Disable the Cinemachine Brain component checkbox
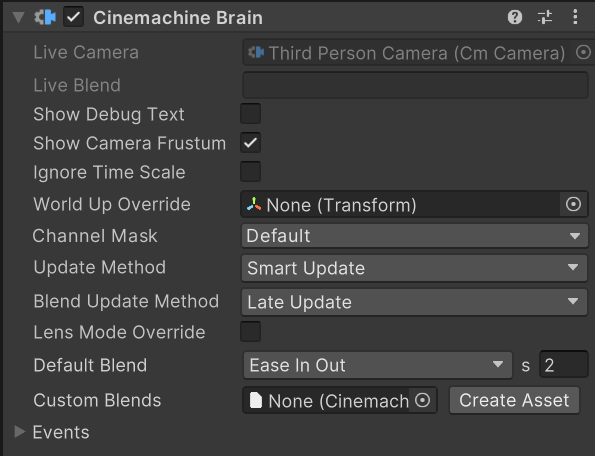Viewport: 595px width, 456px height. click(73, 17)
